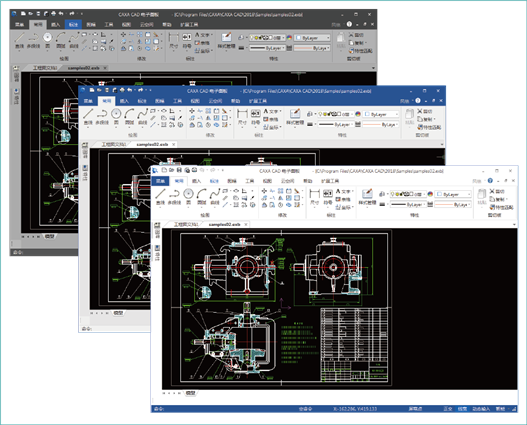This screenshot has height=425, width=527.
Task: Click Dimension tool in the blue-themed window
Action: (242, 117)
